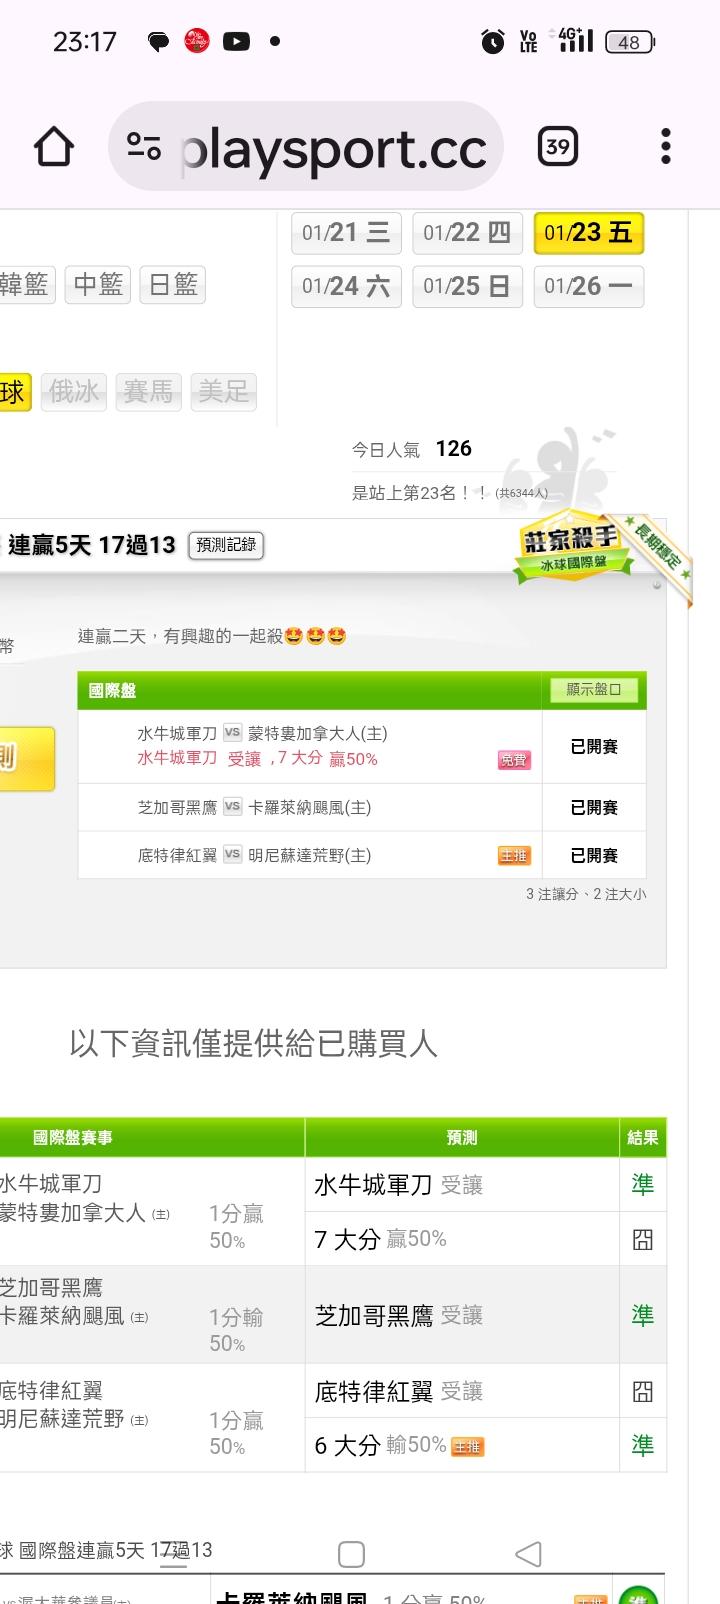Open the 預測記錄 button

coord(226,545)
